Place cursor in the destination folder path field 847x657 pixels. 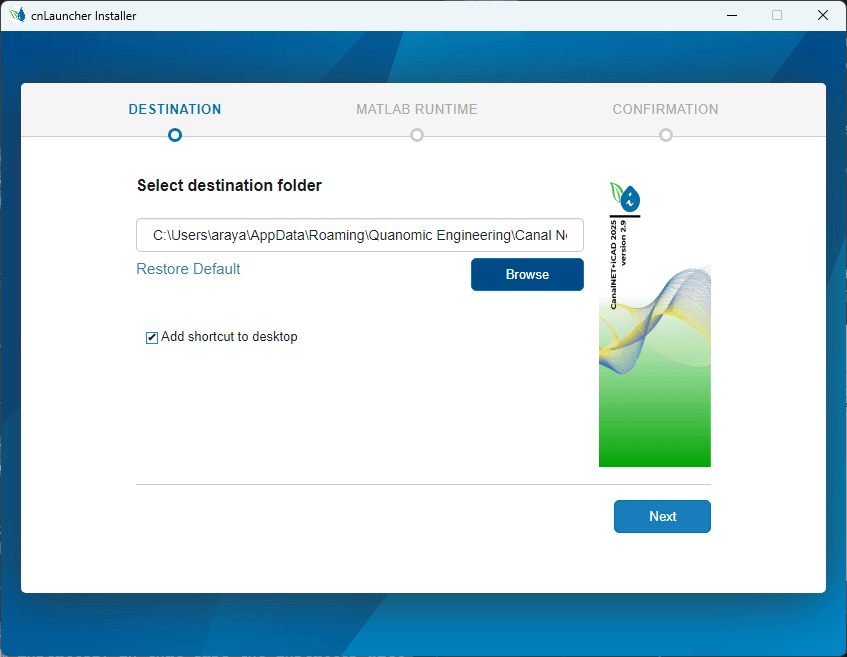pyautogui.click(x=359, y=234)
